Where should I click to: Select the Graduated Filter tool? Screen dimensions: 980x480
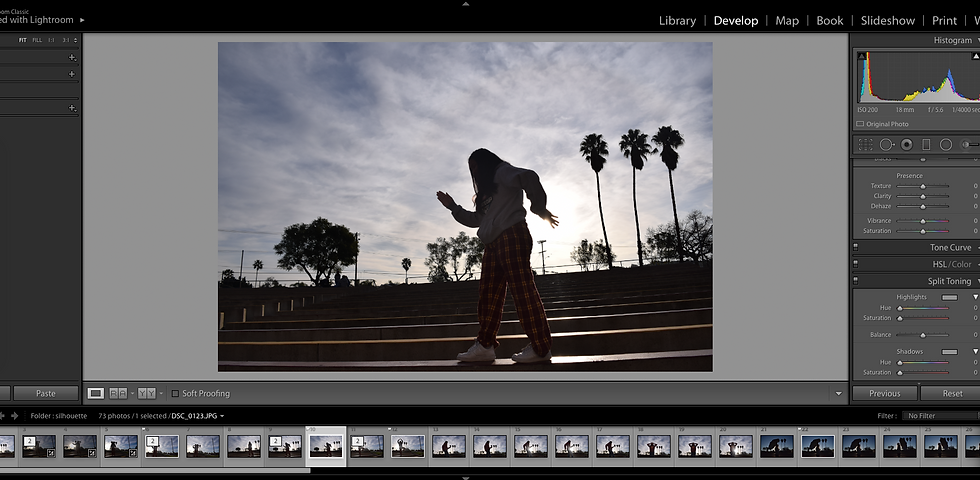coord(926,144)
